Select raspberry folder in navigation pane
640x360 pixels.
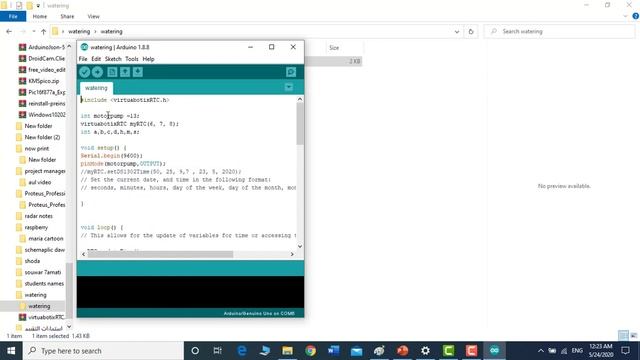click(32, 227)
